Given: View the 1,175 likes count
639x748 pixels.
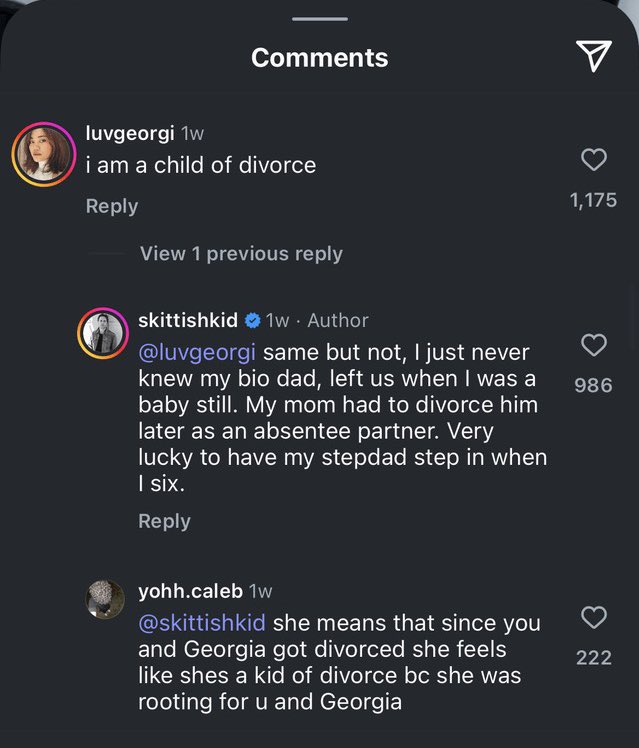Looking at the screenshot, I should coord(593,200).
